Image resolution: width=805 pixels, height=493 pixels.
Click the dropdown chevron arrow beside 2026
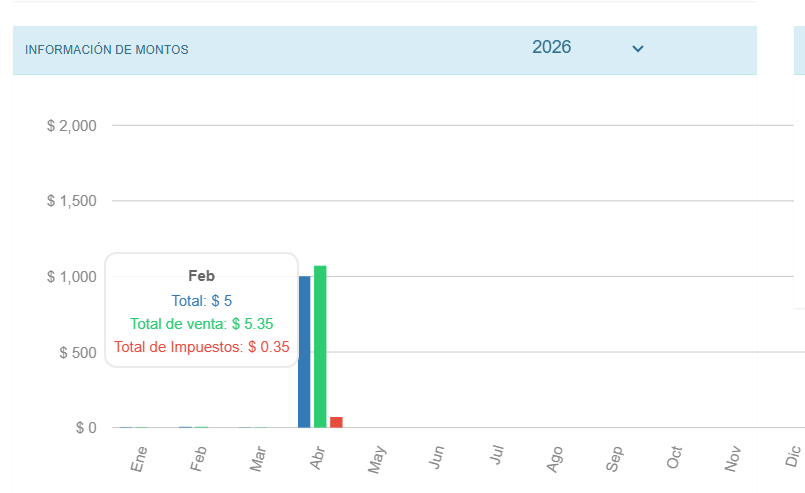pos(638,49)
